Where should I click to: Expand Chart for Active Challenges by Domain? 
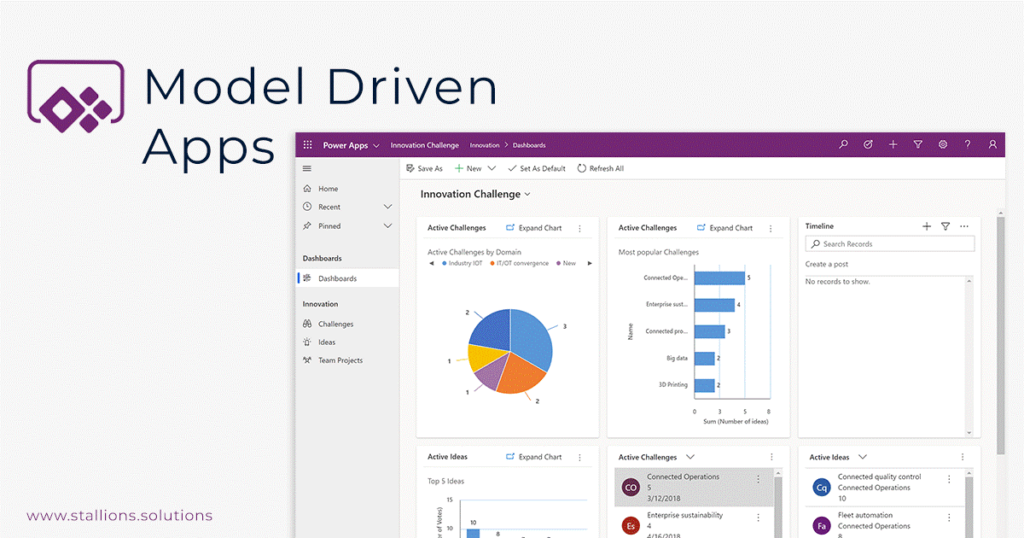534,228
